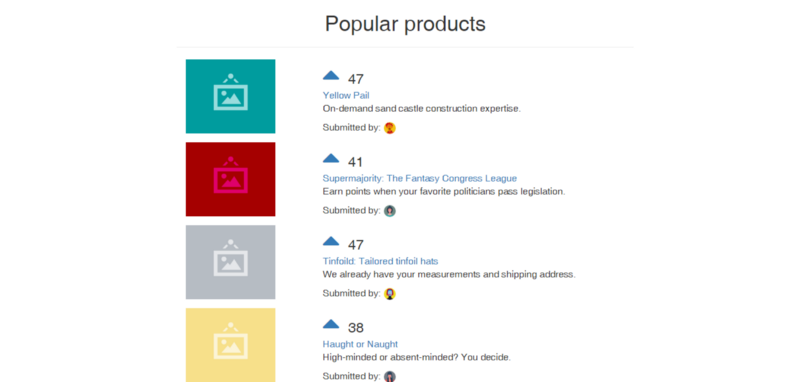Open the Haught or Naught link
This screenshot has width=800, height=382.
pos(360,344)
